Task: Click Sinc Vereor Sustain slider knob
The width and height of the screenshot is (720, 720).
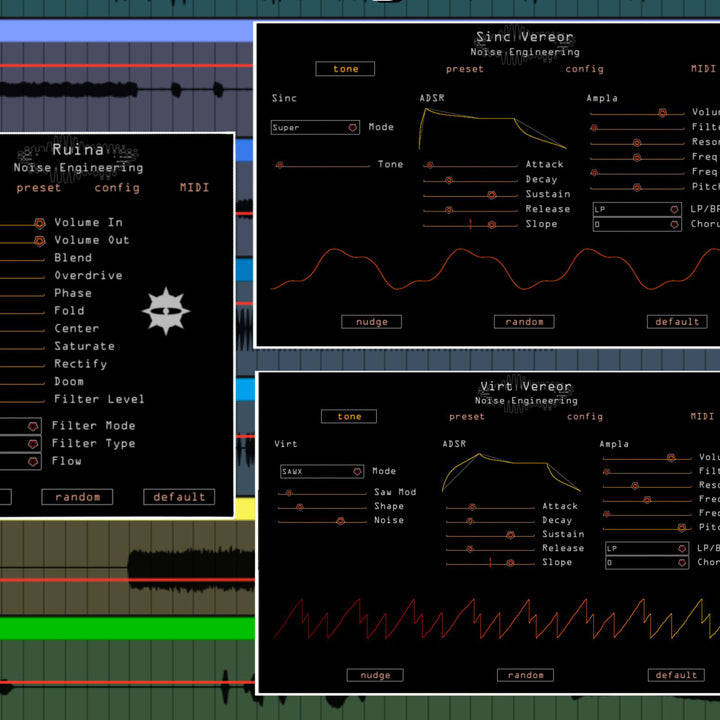Action: 492,195
